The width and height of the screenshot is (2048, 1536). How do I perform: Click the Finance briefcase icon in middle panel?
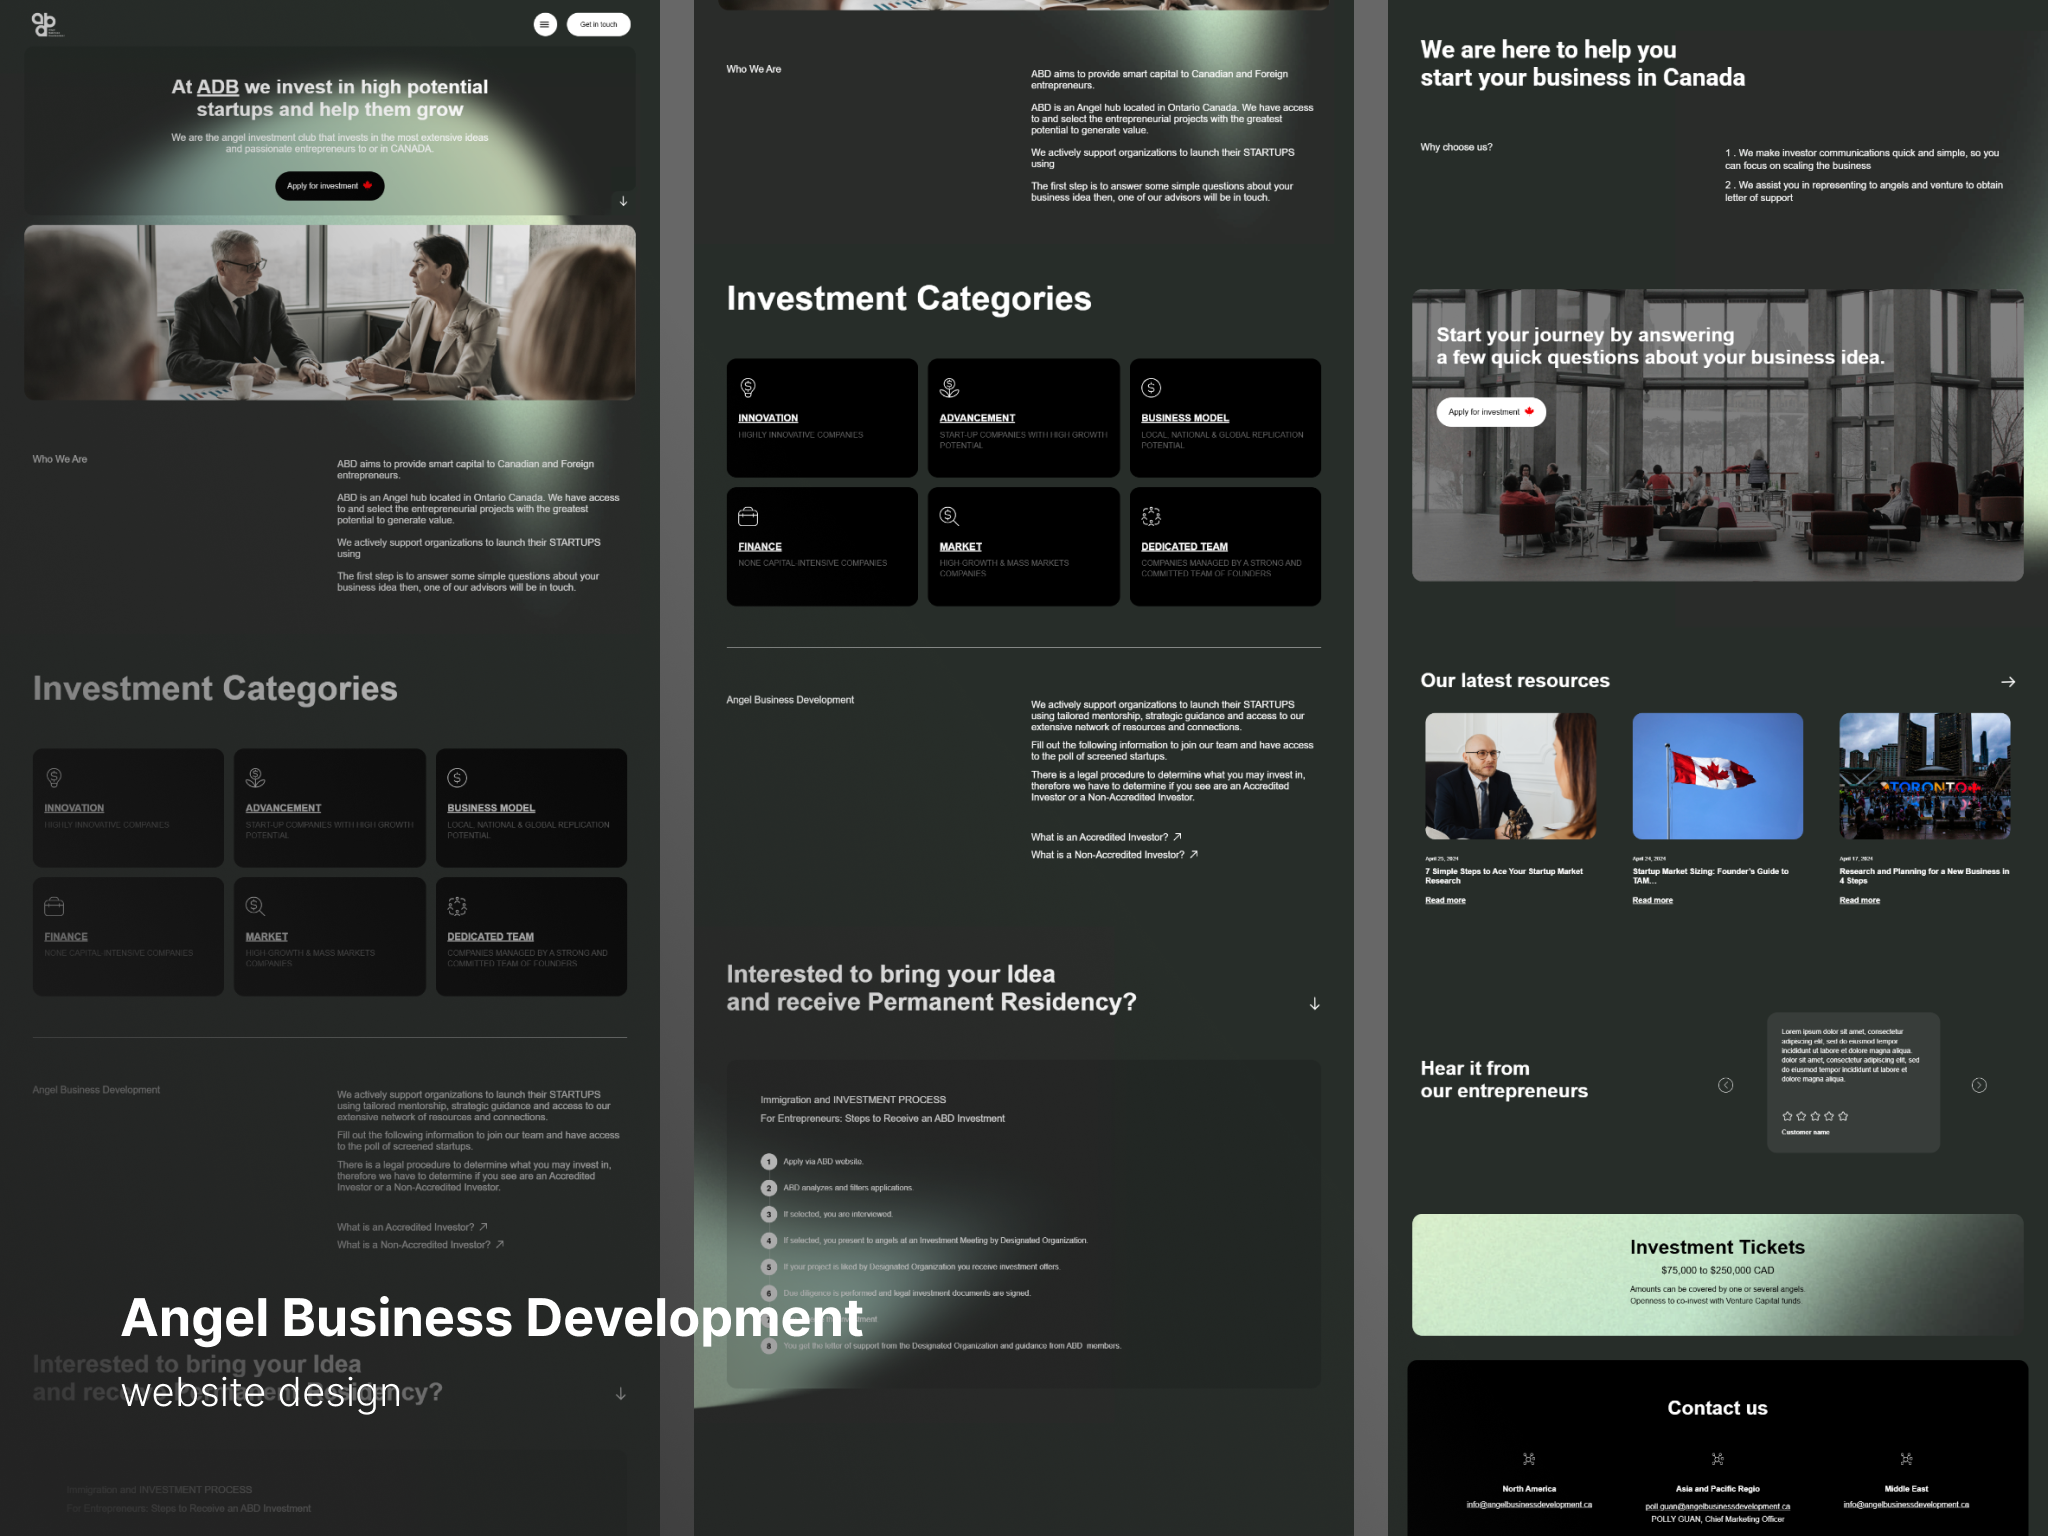747,516
